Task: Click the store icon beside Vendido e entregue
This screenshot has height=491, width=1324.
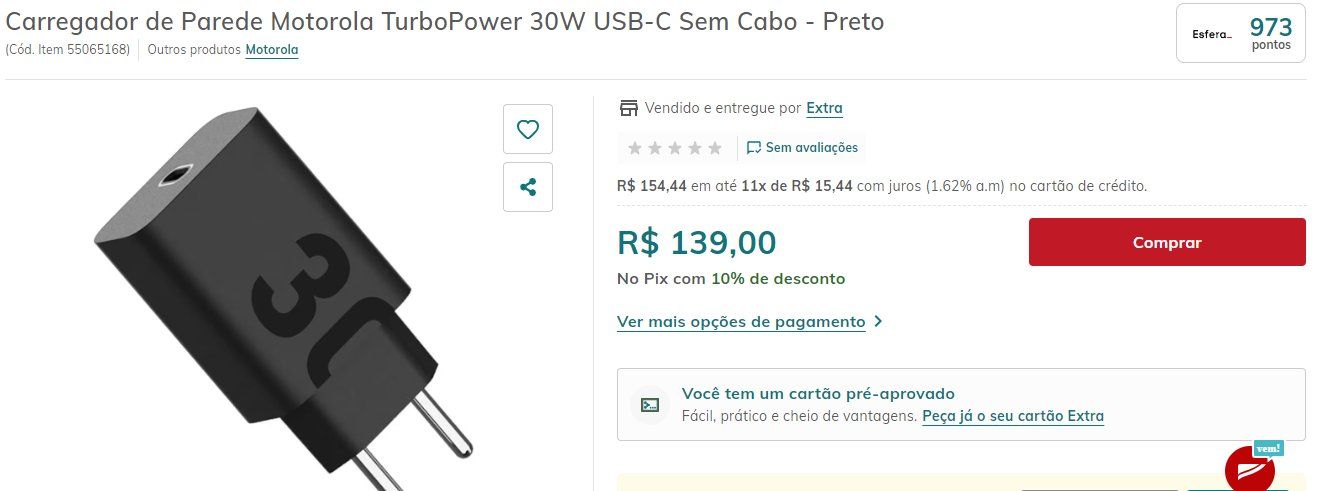Action: pyautogui.click(x=629, y=108)
